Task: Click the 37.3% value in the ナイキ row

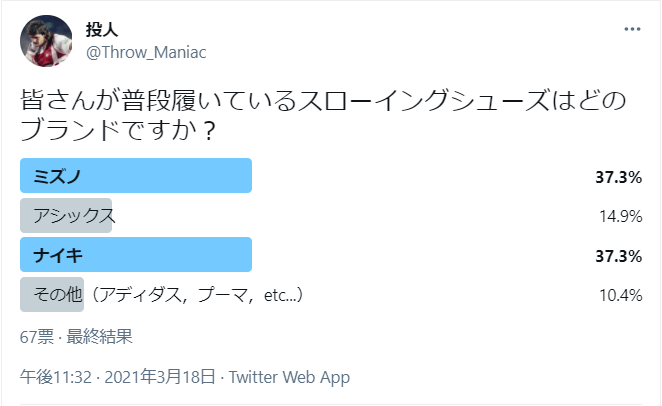Action: [618, 256]
